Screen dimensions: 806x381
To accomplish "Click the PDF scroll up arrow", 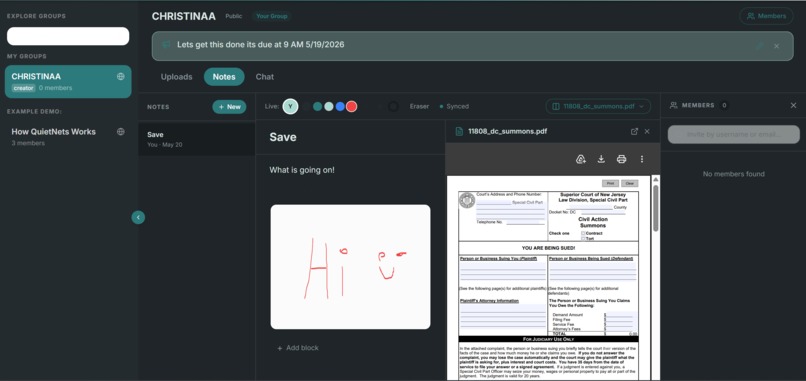I will 655,179.
